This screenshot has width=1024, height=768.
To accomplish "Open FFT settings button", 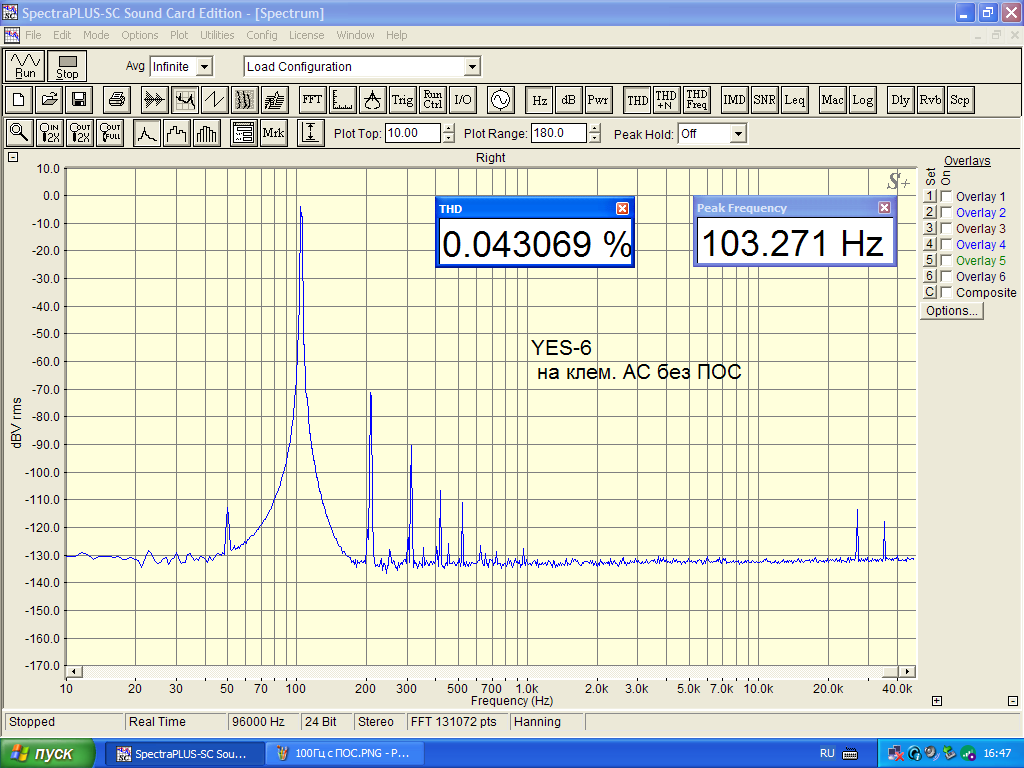I will tap(312, 99).
